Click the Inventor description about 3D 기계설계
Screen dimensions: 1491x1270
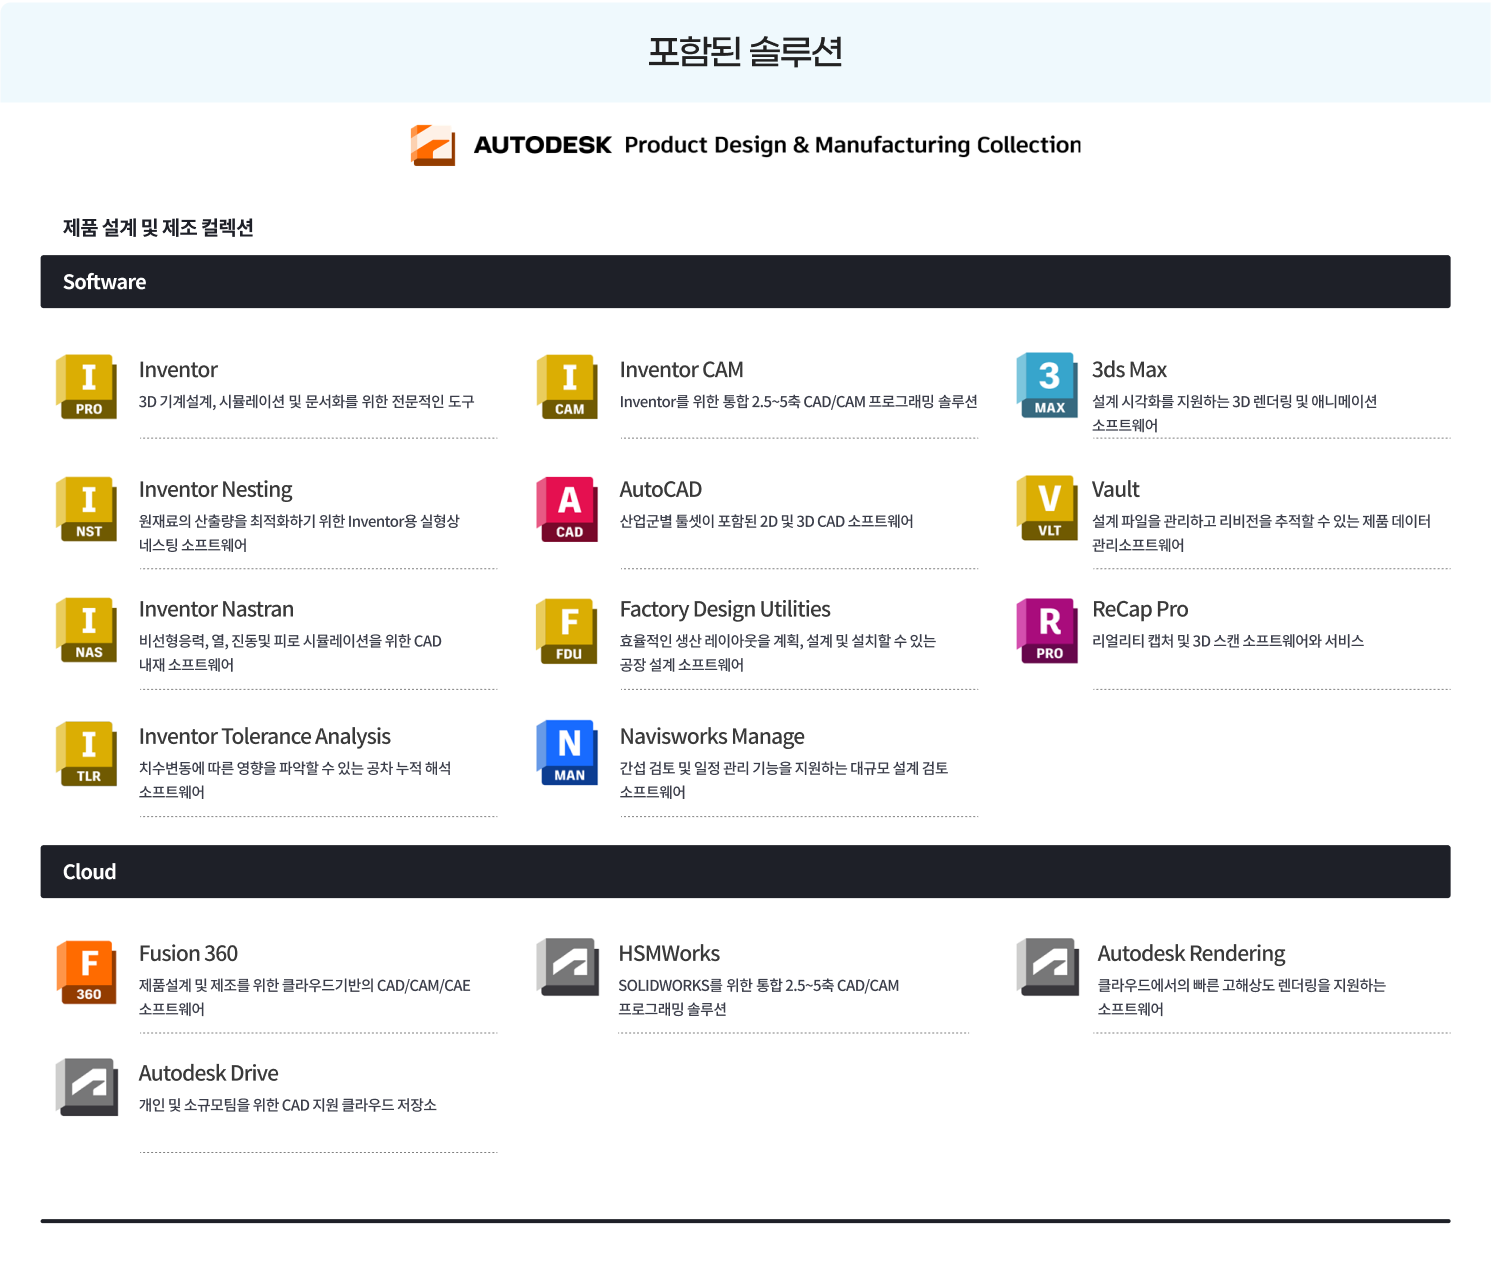point(307,402)
